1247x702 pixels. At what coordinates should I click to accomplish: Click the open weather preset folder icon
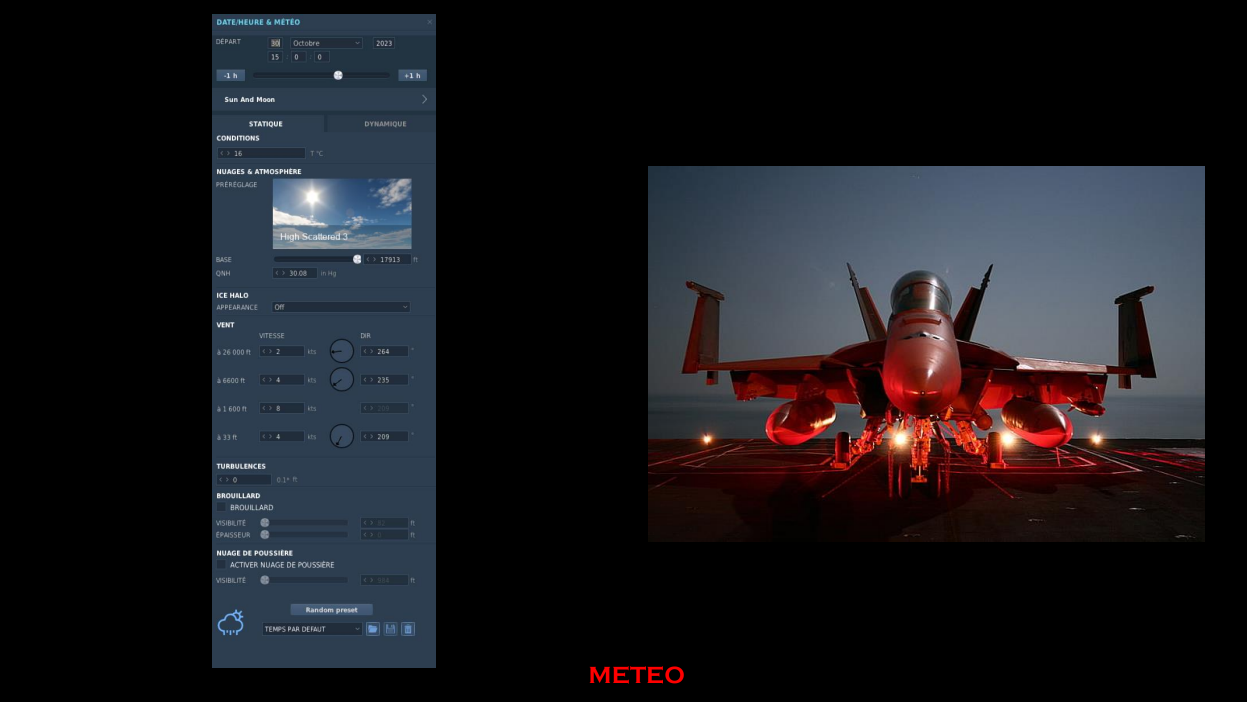(373, 629)
